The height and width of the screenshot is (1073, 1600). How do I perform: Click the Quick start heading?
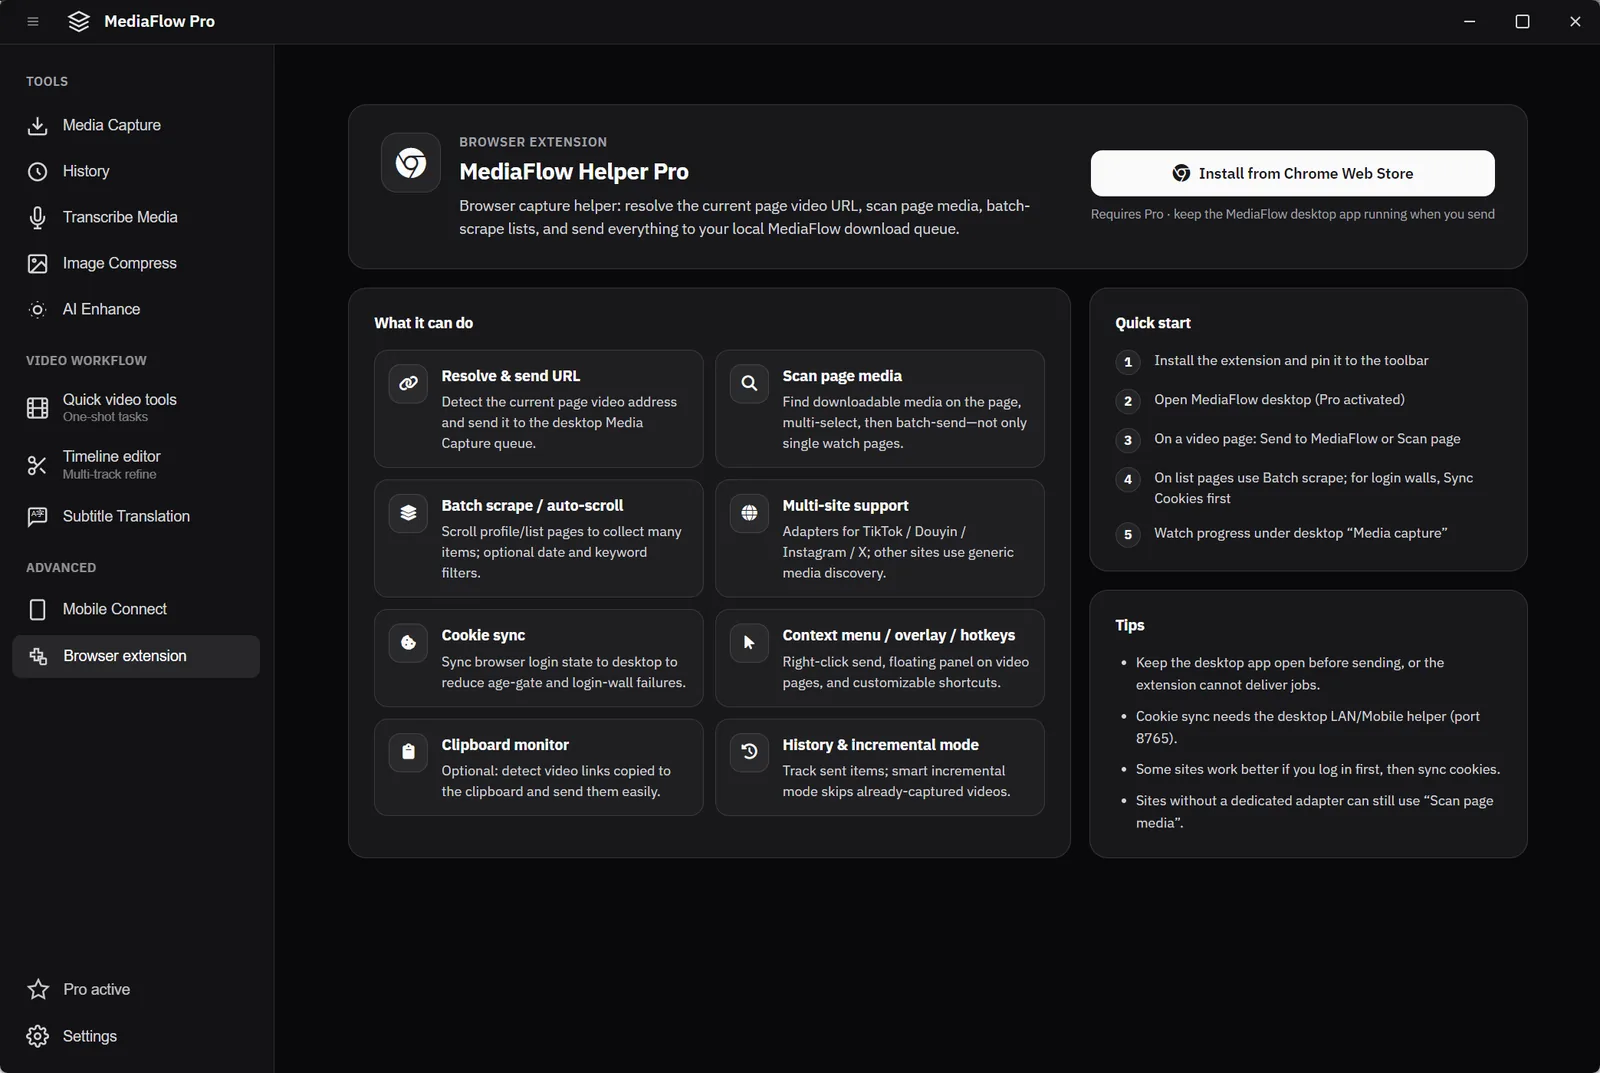pos(1153,323)
